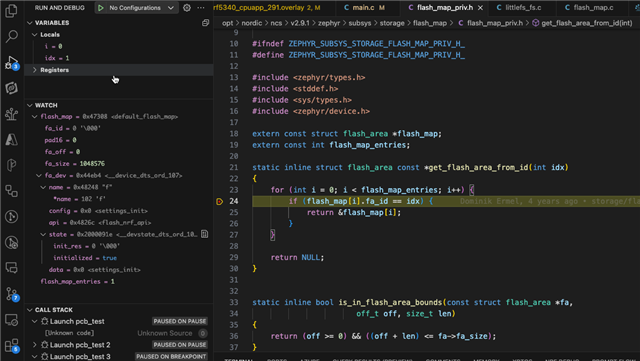
Task: Click line number 29 in the gutter
Action: [x=233, y=257]
